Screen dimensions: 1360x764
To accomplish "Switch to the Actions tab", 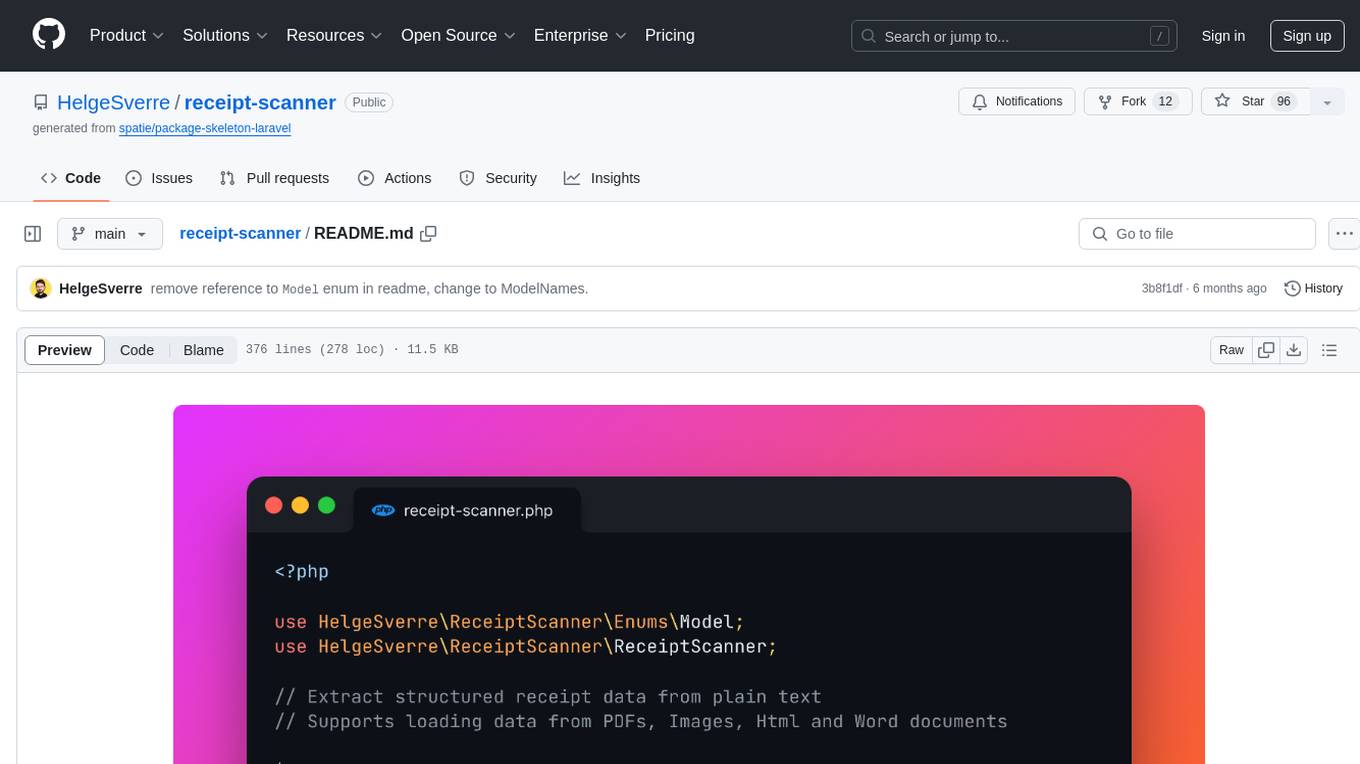I will [394, 178].
